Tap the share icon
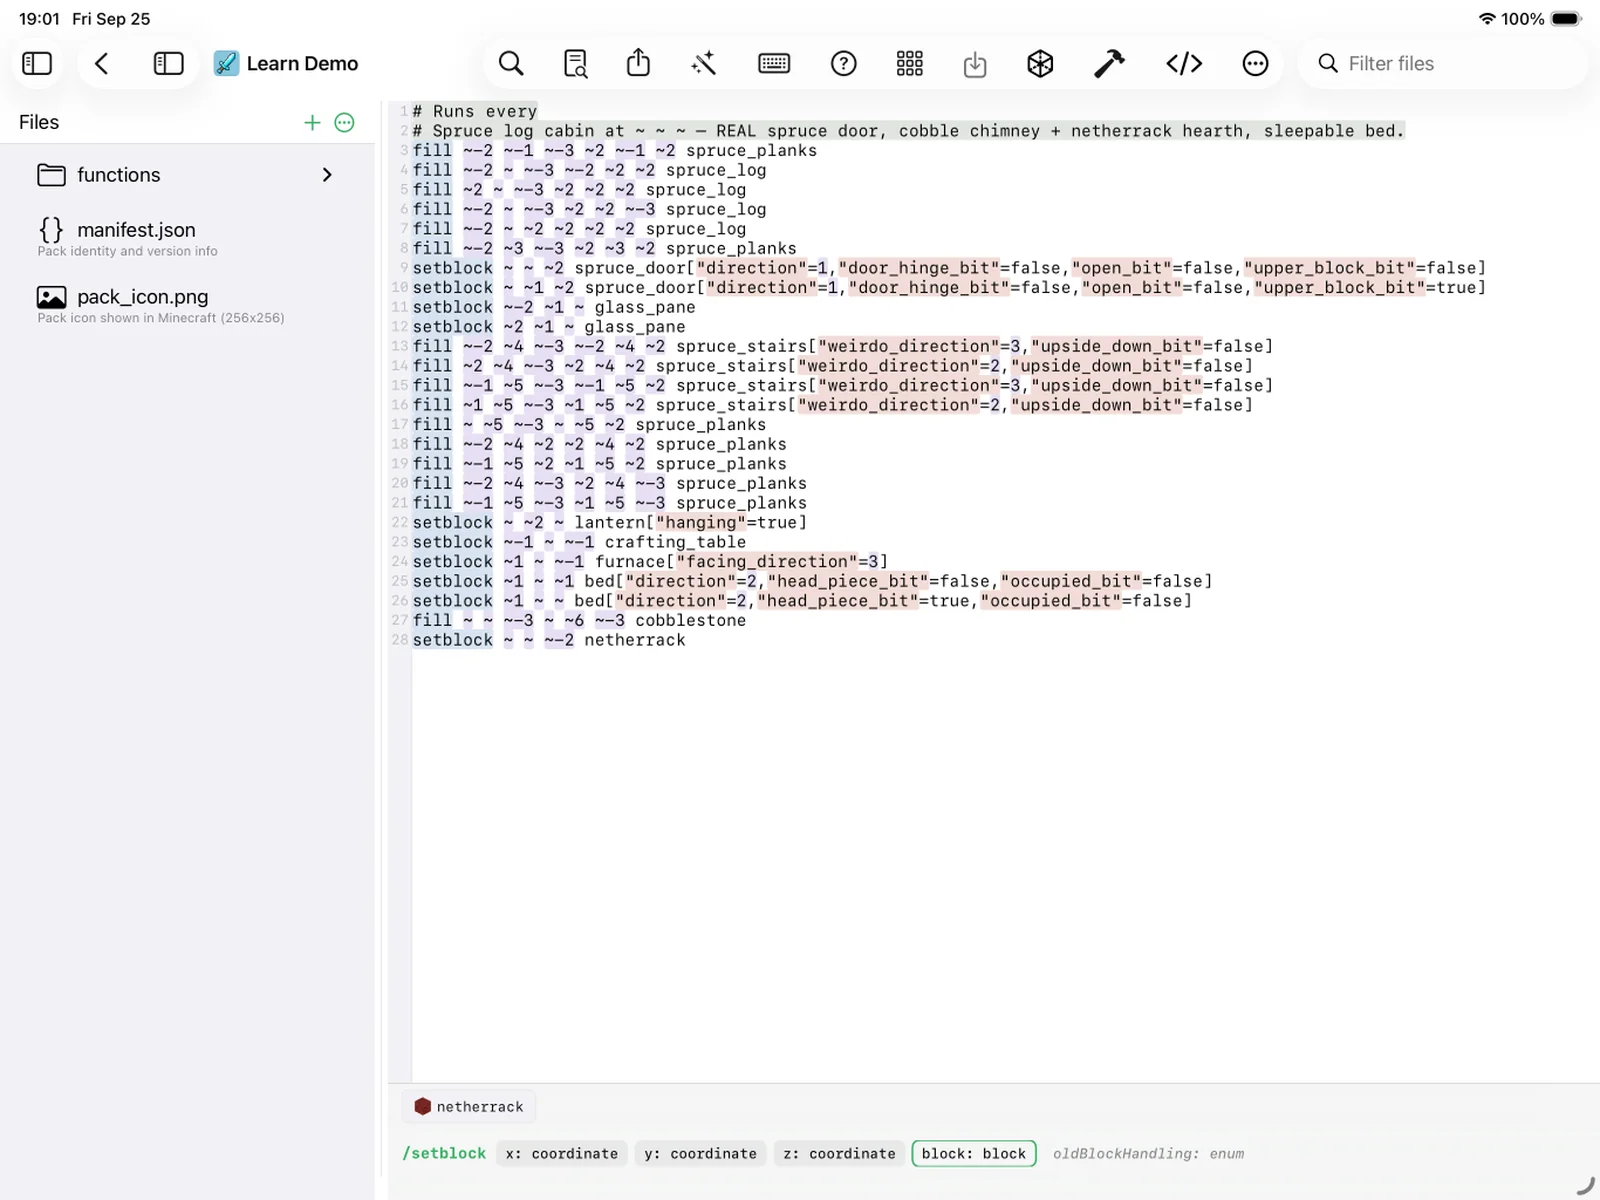 click(638, 63)
